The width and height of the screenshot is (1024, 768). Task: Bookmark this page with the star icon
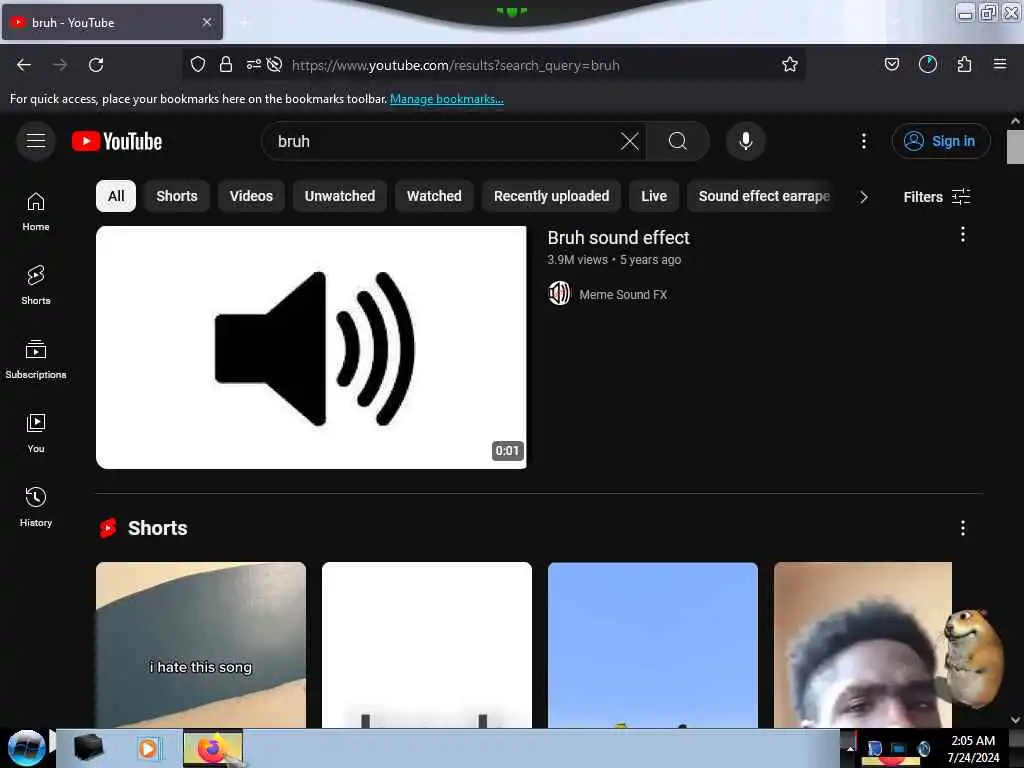pyautogui.click(x=790, y=64)
